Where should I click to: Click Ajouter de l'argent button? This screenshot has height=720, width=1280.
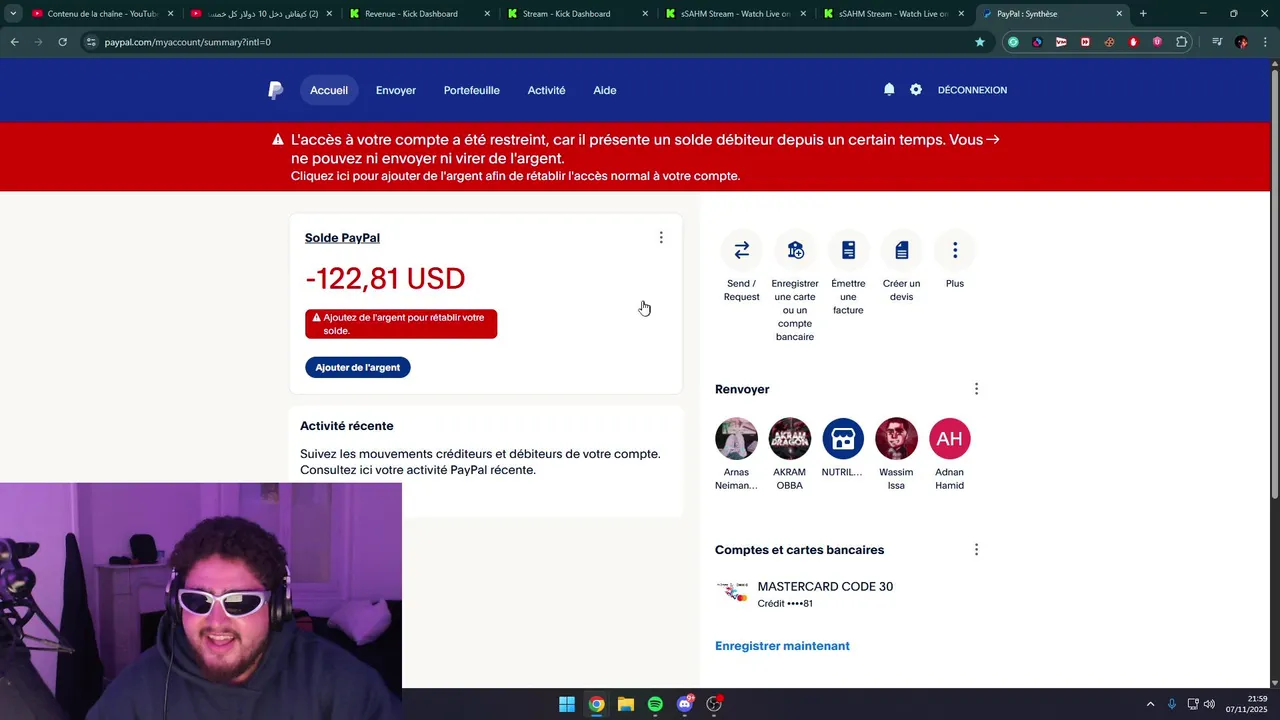pyautogui.click(x=358, y=367)
